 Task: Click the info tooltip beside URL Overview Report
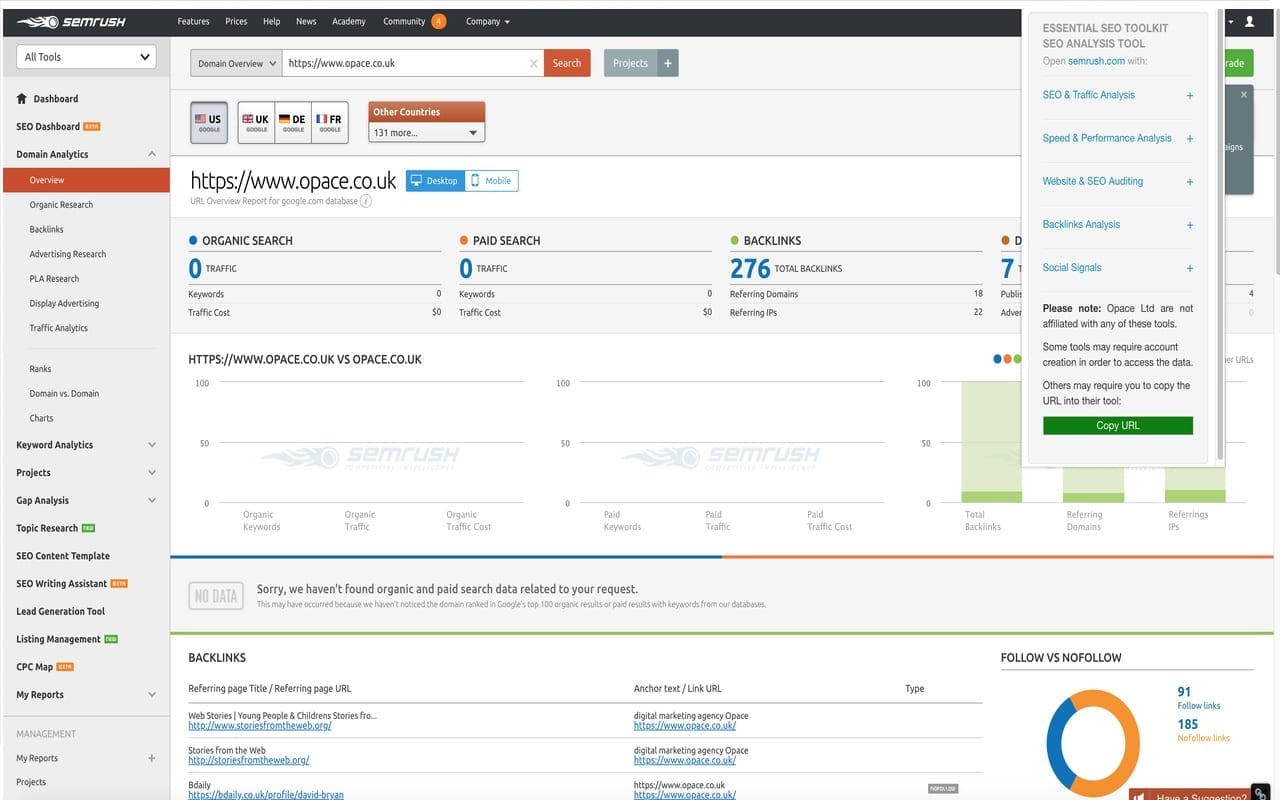point(367,200)
